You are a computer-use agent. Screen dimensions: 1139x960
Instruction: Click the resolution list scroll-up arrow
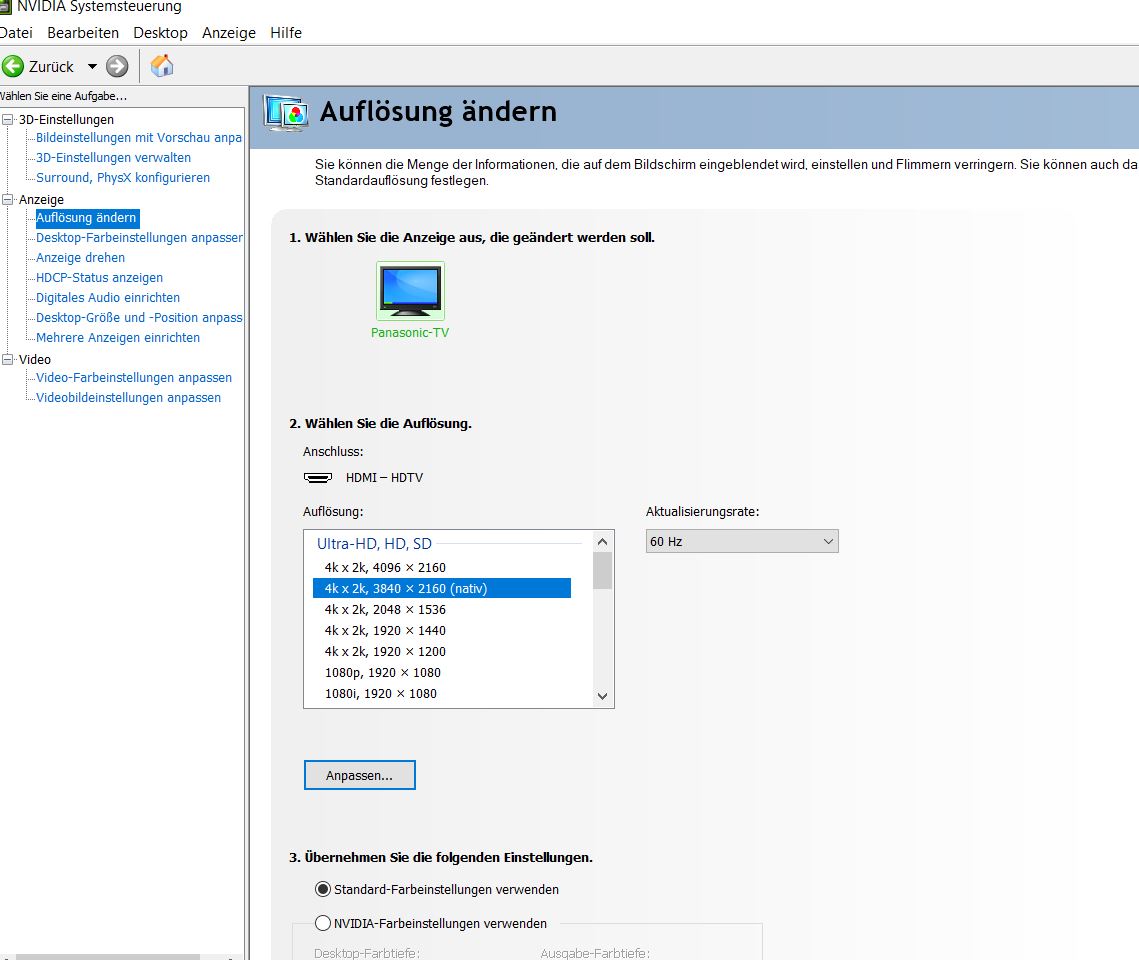click(x=602, y=542)
